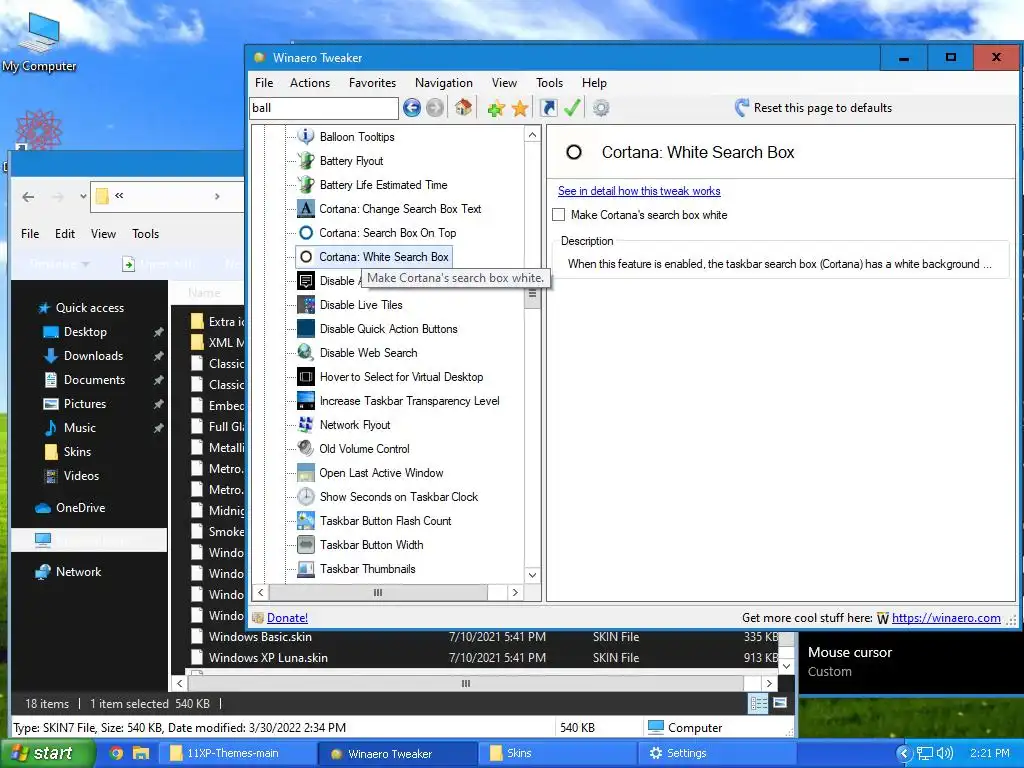
Task: Open Winaero settings gear icon
Action: (x=601, y=108)
